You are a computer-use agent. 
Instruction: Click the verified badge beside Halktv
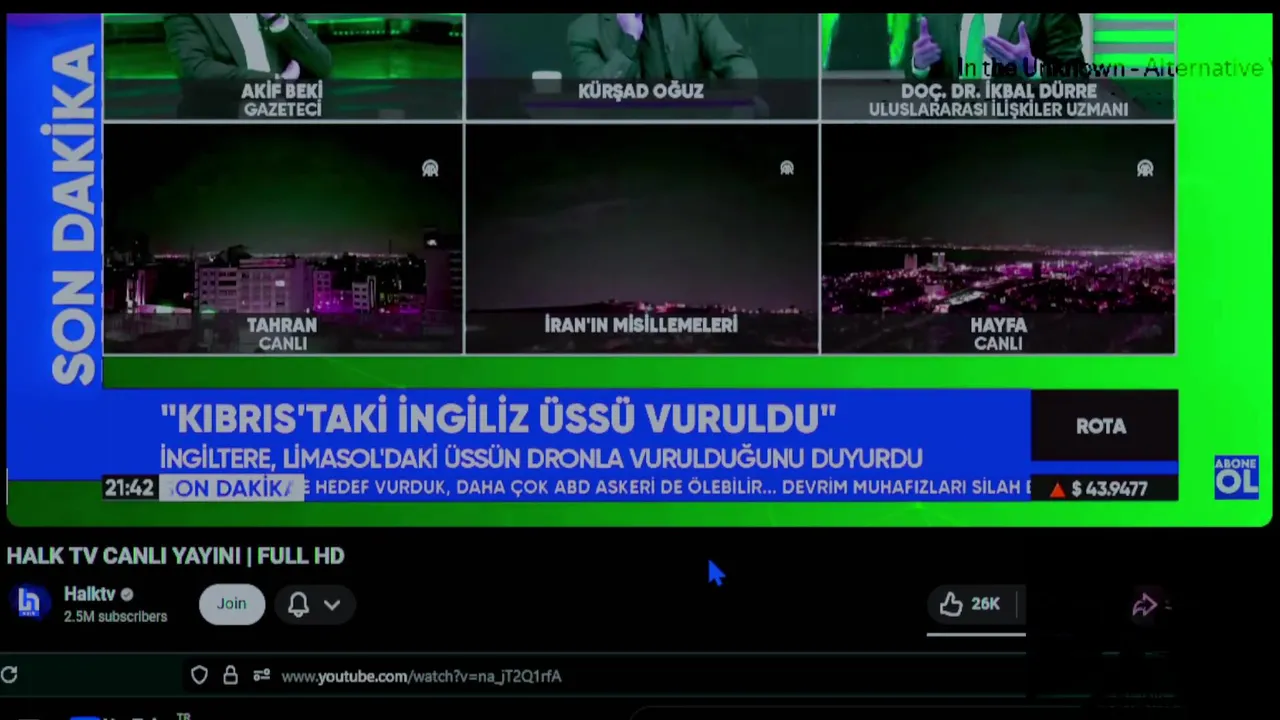click(127, 594)
